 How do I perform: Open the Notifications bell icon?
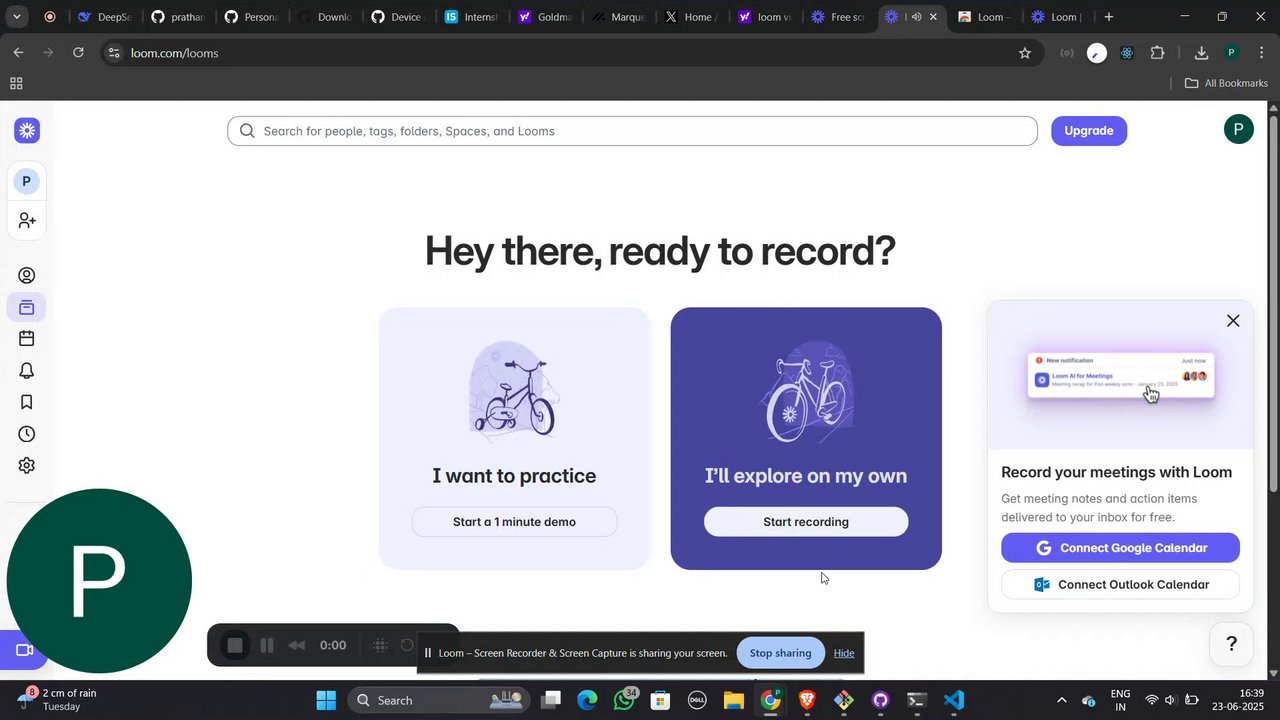pos(27,371)
